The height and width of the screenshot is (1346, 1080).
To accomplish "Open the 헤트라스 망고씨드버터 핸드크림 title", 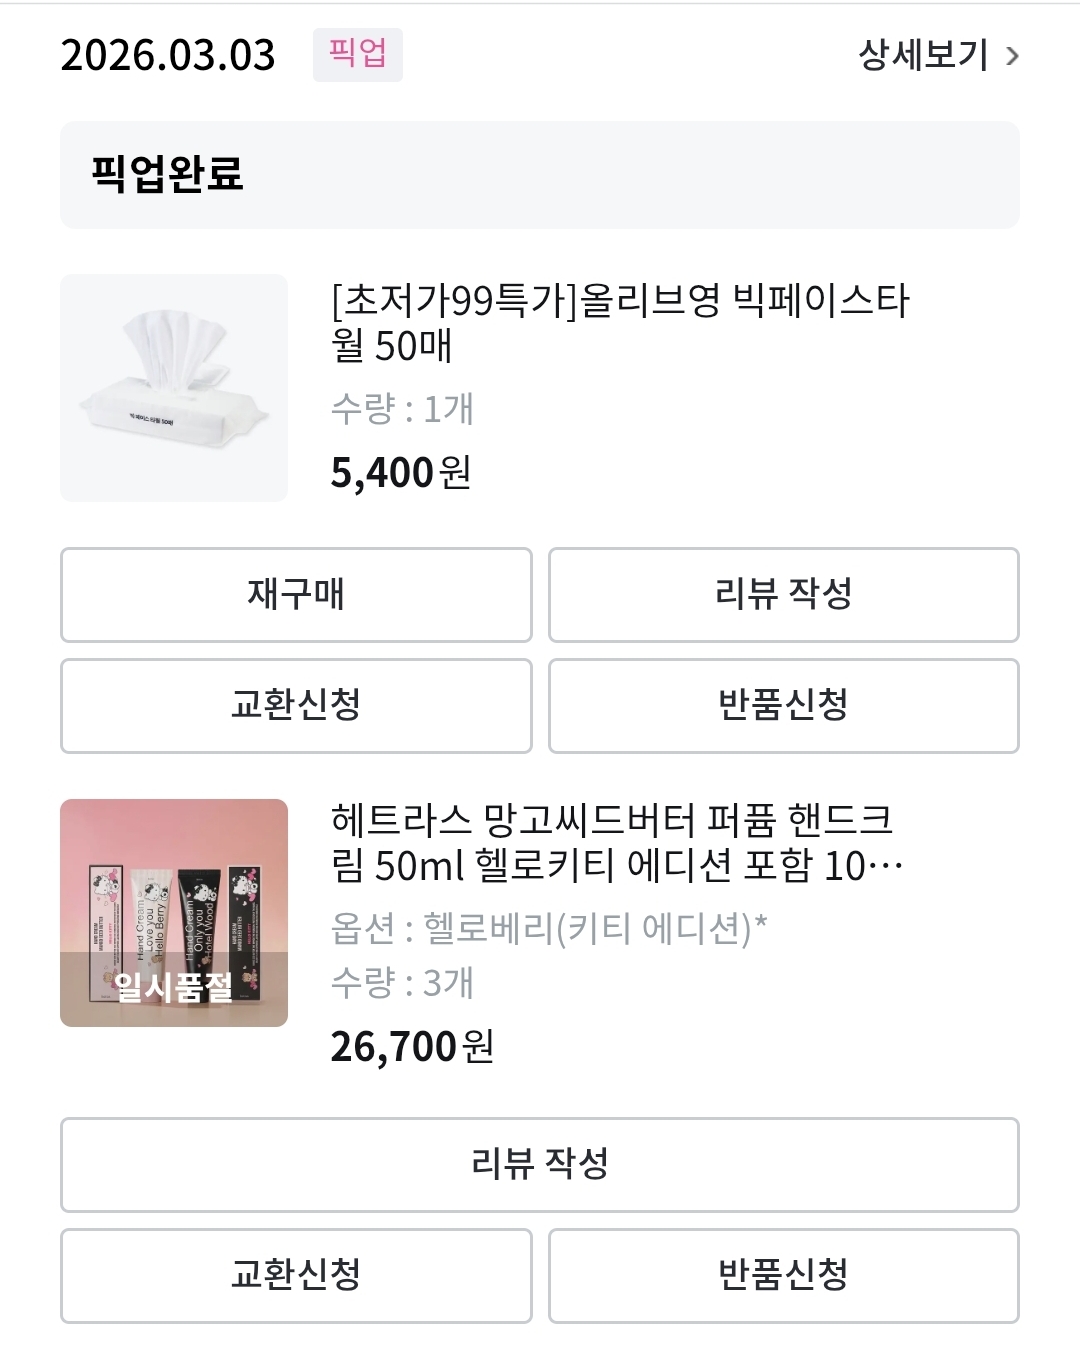I will (x=615, y=843).
